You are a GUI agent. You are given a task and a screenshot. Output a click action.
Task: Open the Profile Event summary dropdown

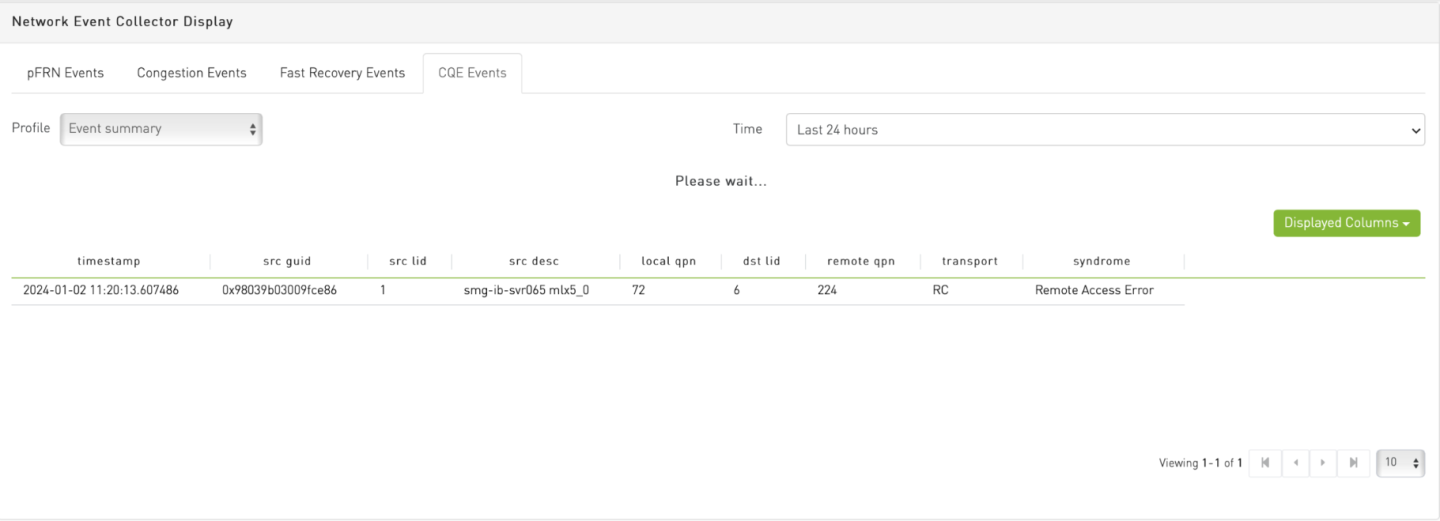(161, 129)
